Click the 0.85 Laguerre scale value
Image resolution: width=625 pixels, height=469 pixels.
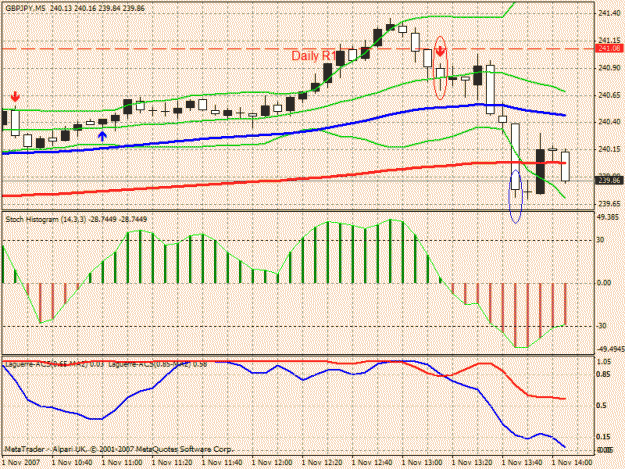tap(604, 374)
